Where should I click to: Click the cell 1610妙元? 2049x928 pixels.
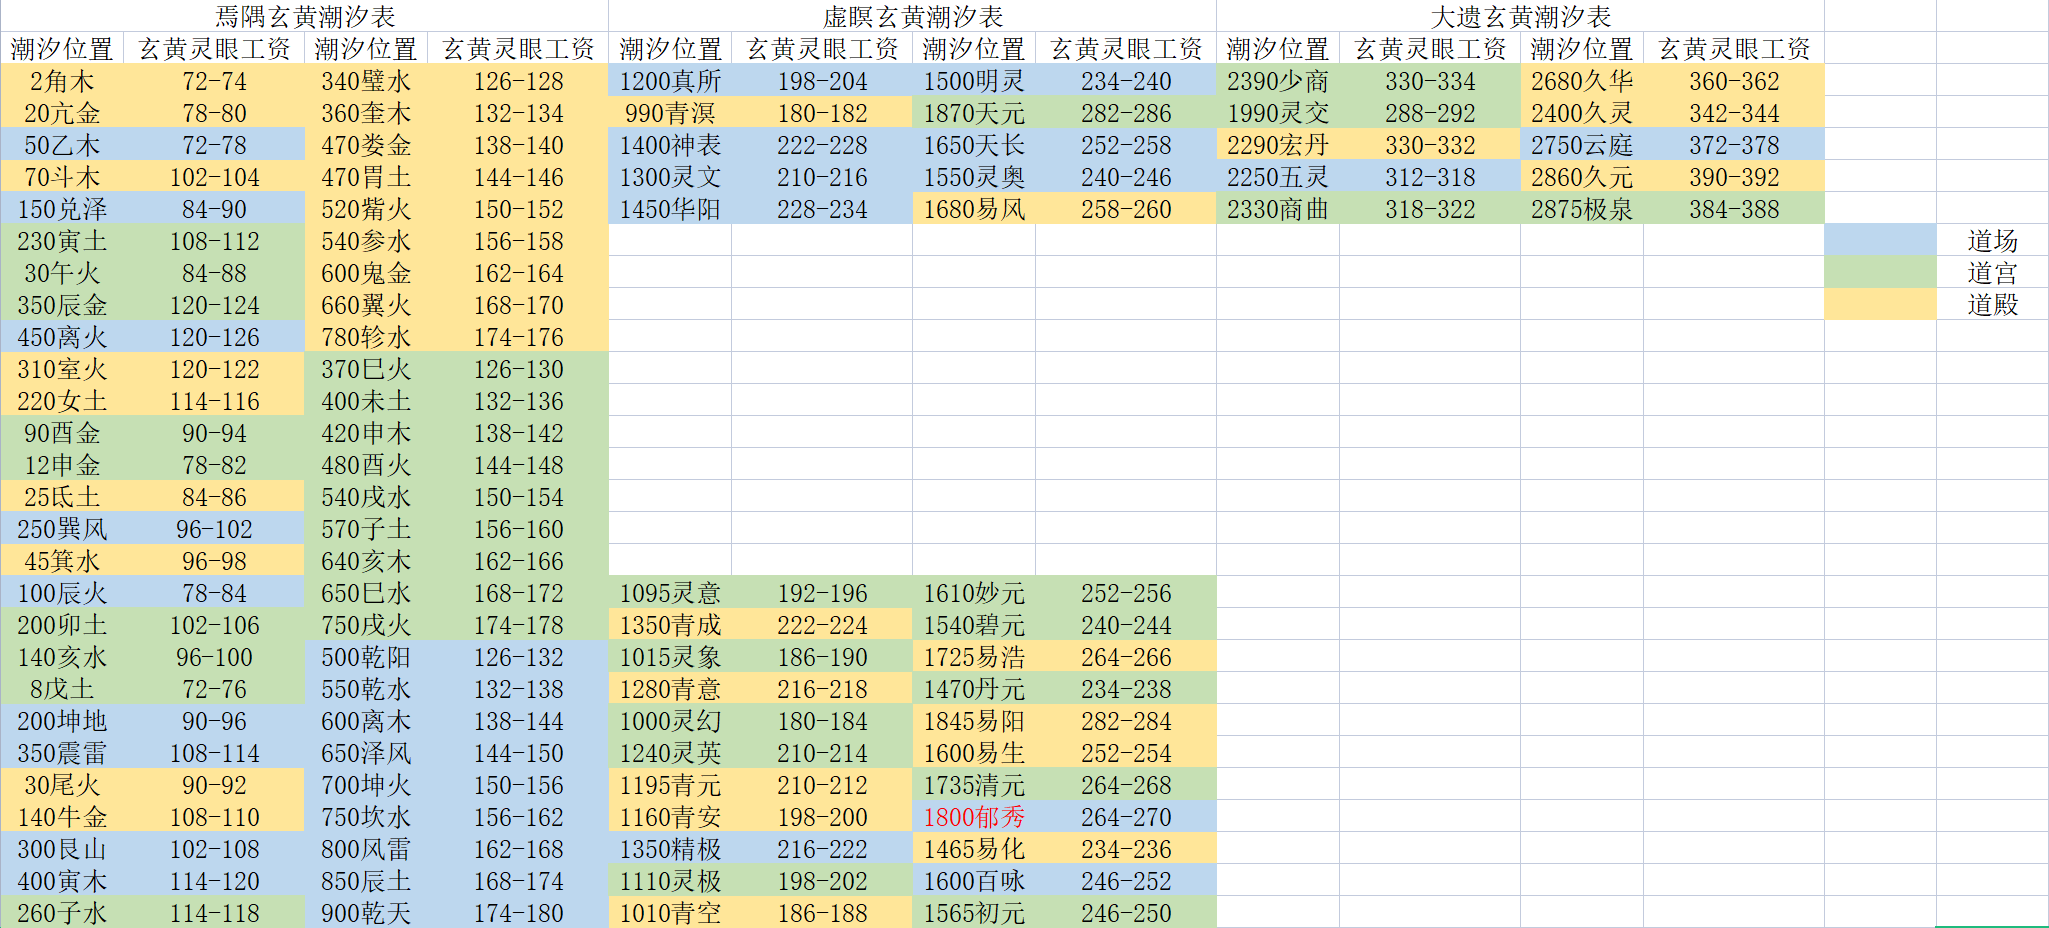tap(974, 592)
